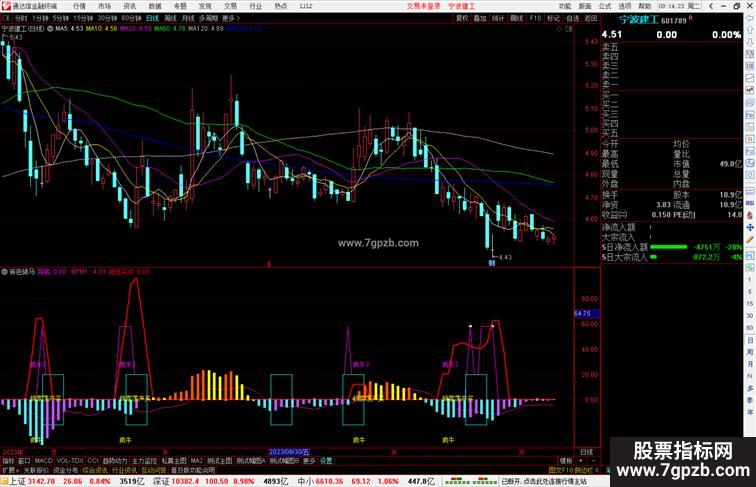Select the pencil drawing icon in sidebar
The height and width of the screenshot is (487, 756).
tap(750, 240)
